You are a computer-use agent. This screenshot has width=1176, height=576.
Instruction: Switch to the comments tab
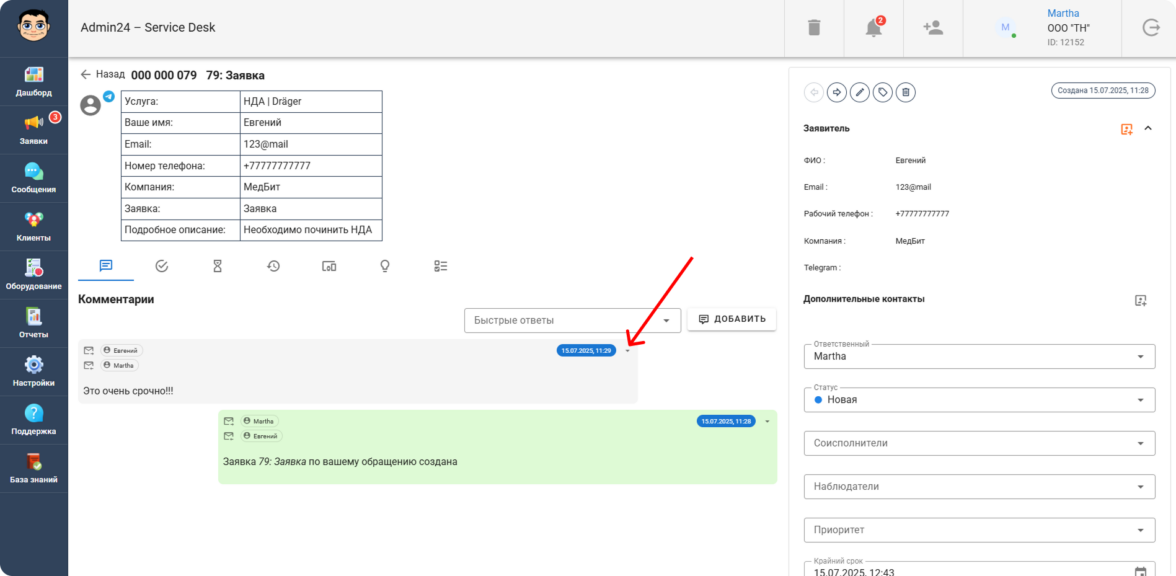coord(106,266)
